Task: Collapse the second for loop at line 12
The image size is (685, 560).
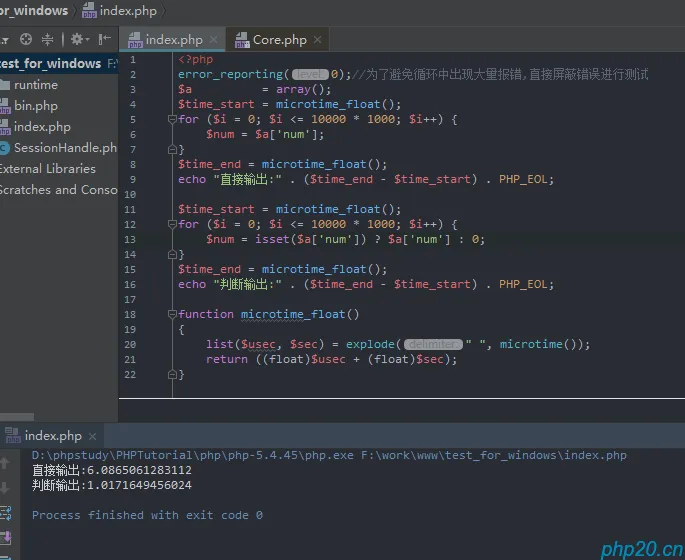Action: [172, 224]
